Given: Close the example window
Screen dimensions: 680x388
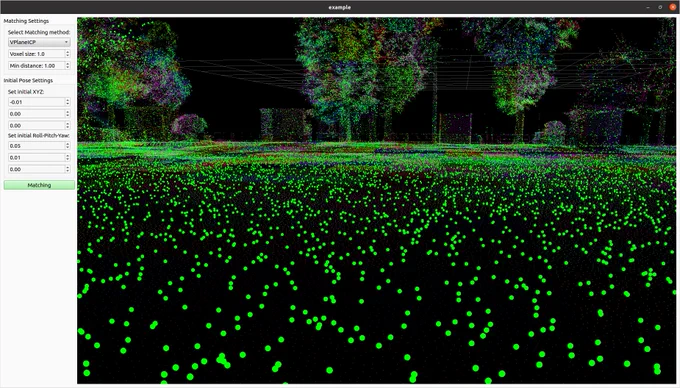Looking at the screenshot, I should (x=673, y=7).
